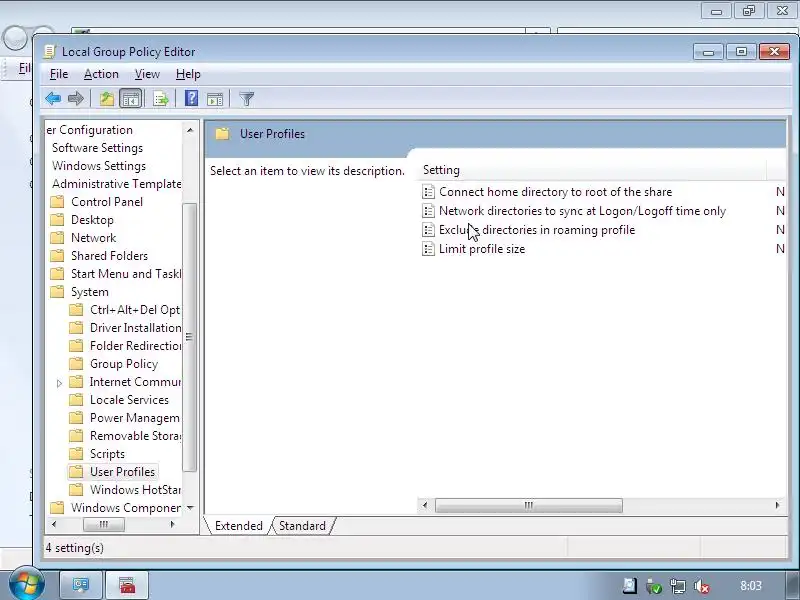Select Windows Settings in the tree
This screenshot has width=800, height=600.
point(99,166)
